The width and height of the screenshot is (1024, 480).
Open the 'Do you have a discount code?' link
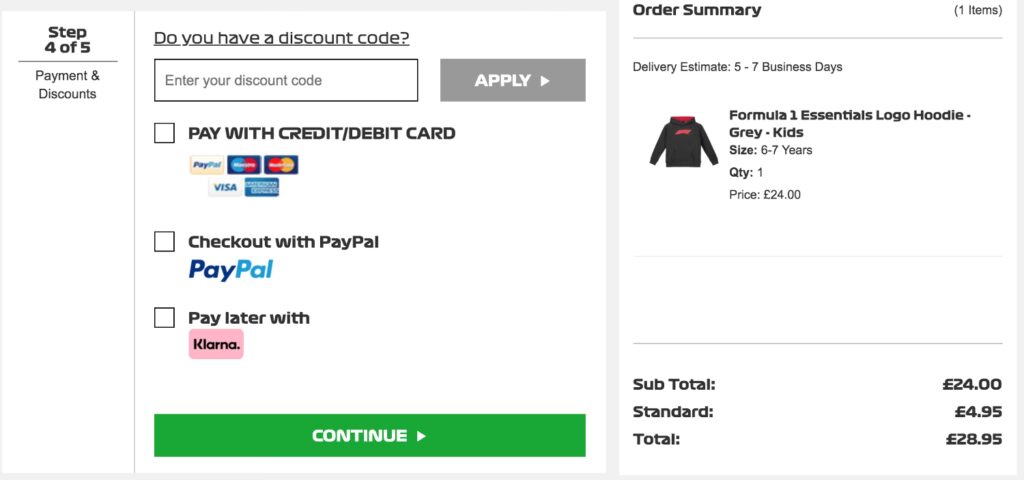click(281, 38)
